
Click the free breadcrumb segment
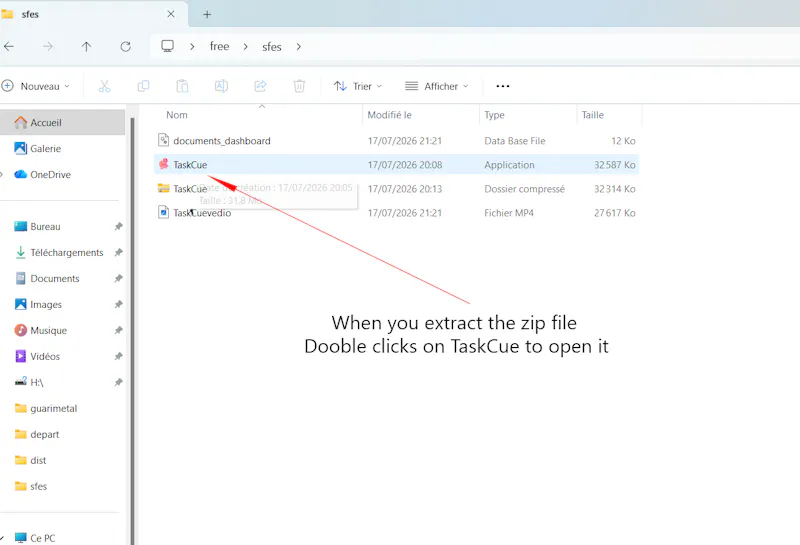point(219,46)
